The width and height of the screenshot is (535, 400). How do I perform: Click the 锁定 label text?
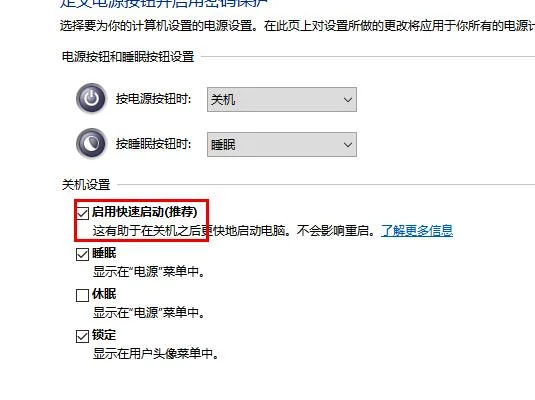tap(104, 335)
